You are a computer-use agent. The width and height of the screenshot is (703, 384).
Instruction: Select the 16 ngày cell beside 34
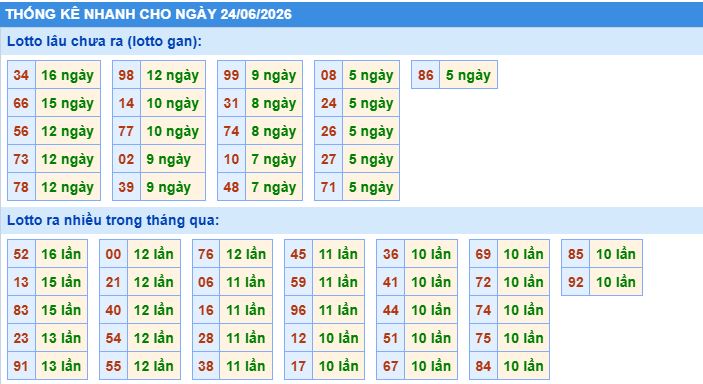[68, 75]
